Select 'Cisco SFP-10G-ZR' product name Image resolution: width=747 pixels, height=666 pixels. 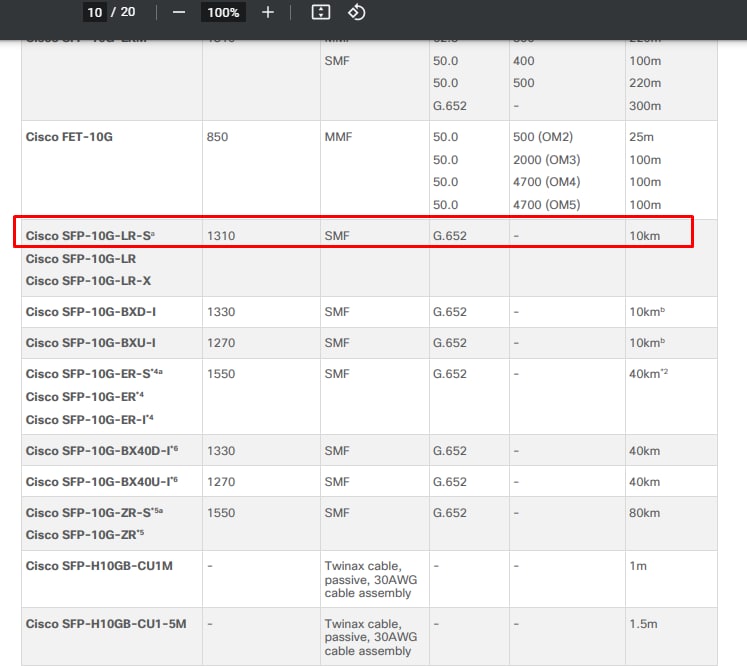point(81,535)
